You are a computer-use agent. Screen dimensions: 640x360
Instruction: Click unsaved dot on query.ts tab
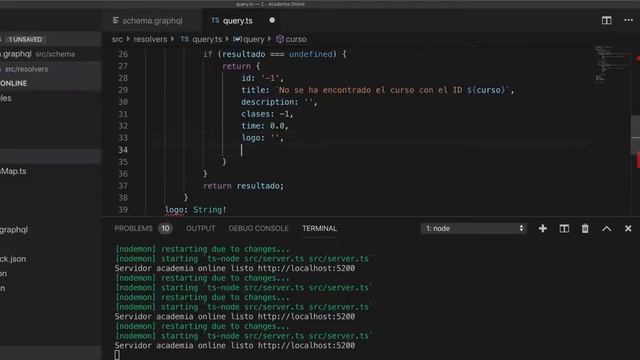point(272,20)
